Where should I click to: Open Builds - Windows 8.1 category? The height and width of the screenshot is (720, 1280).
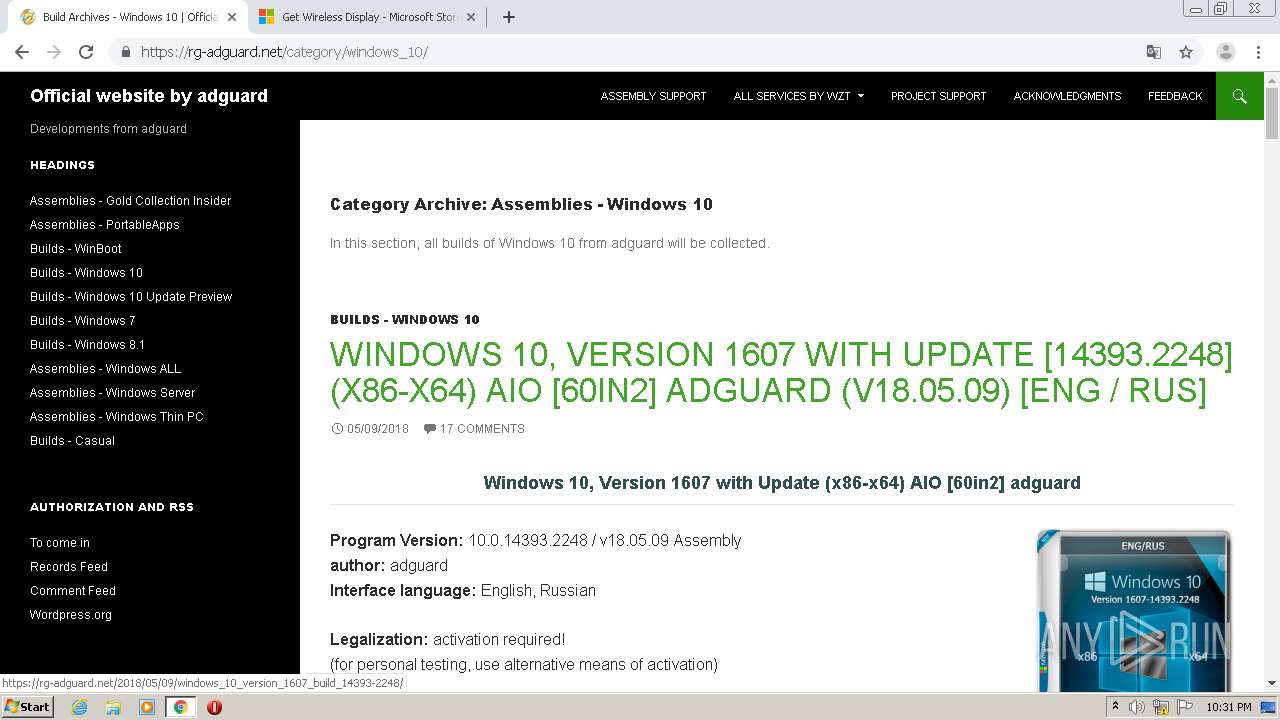(87, 345)
